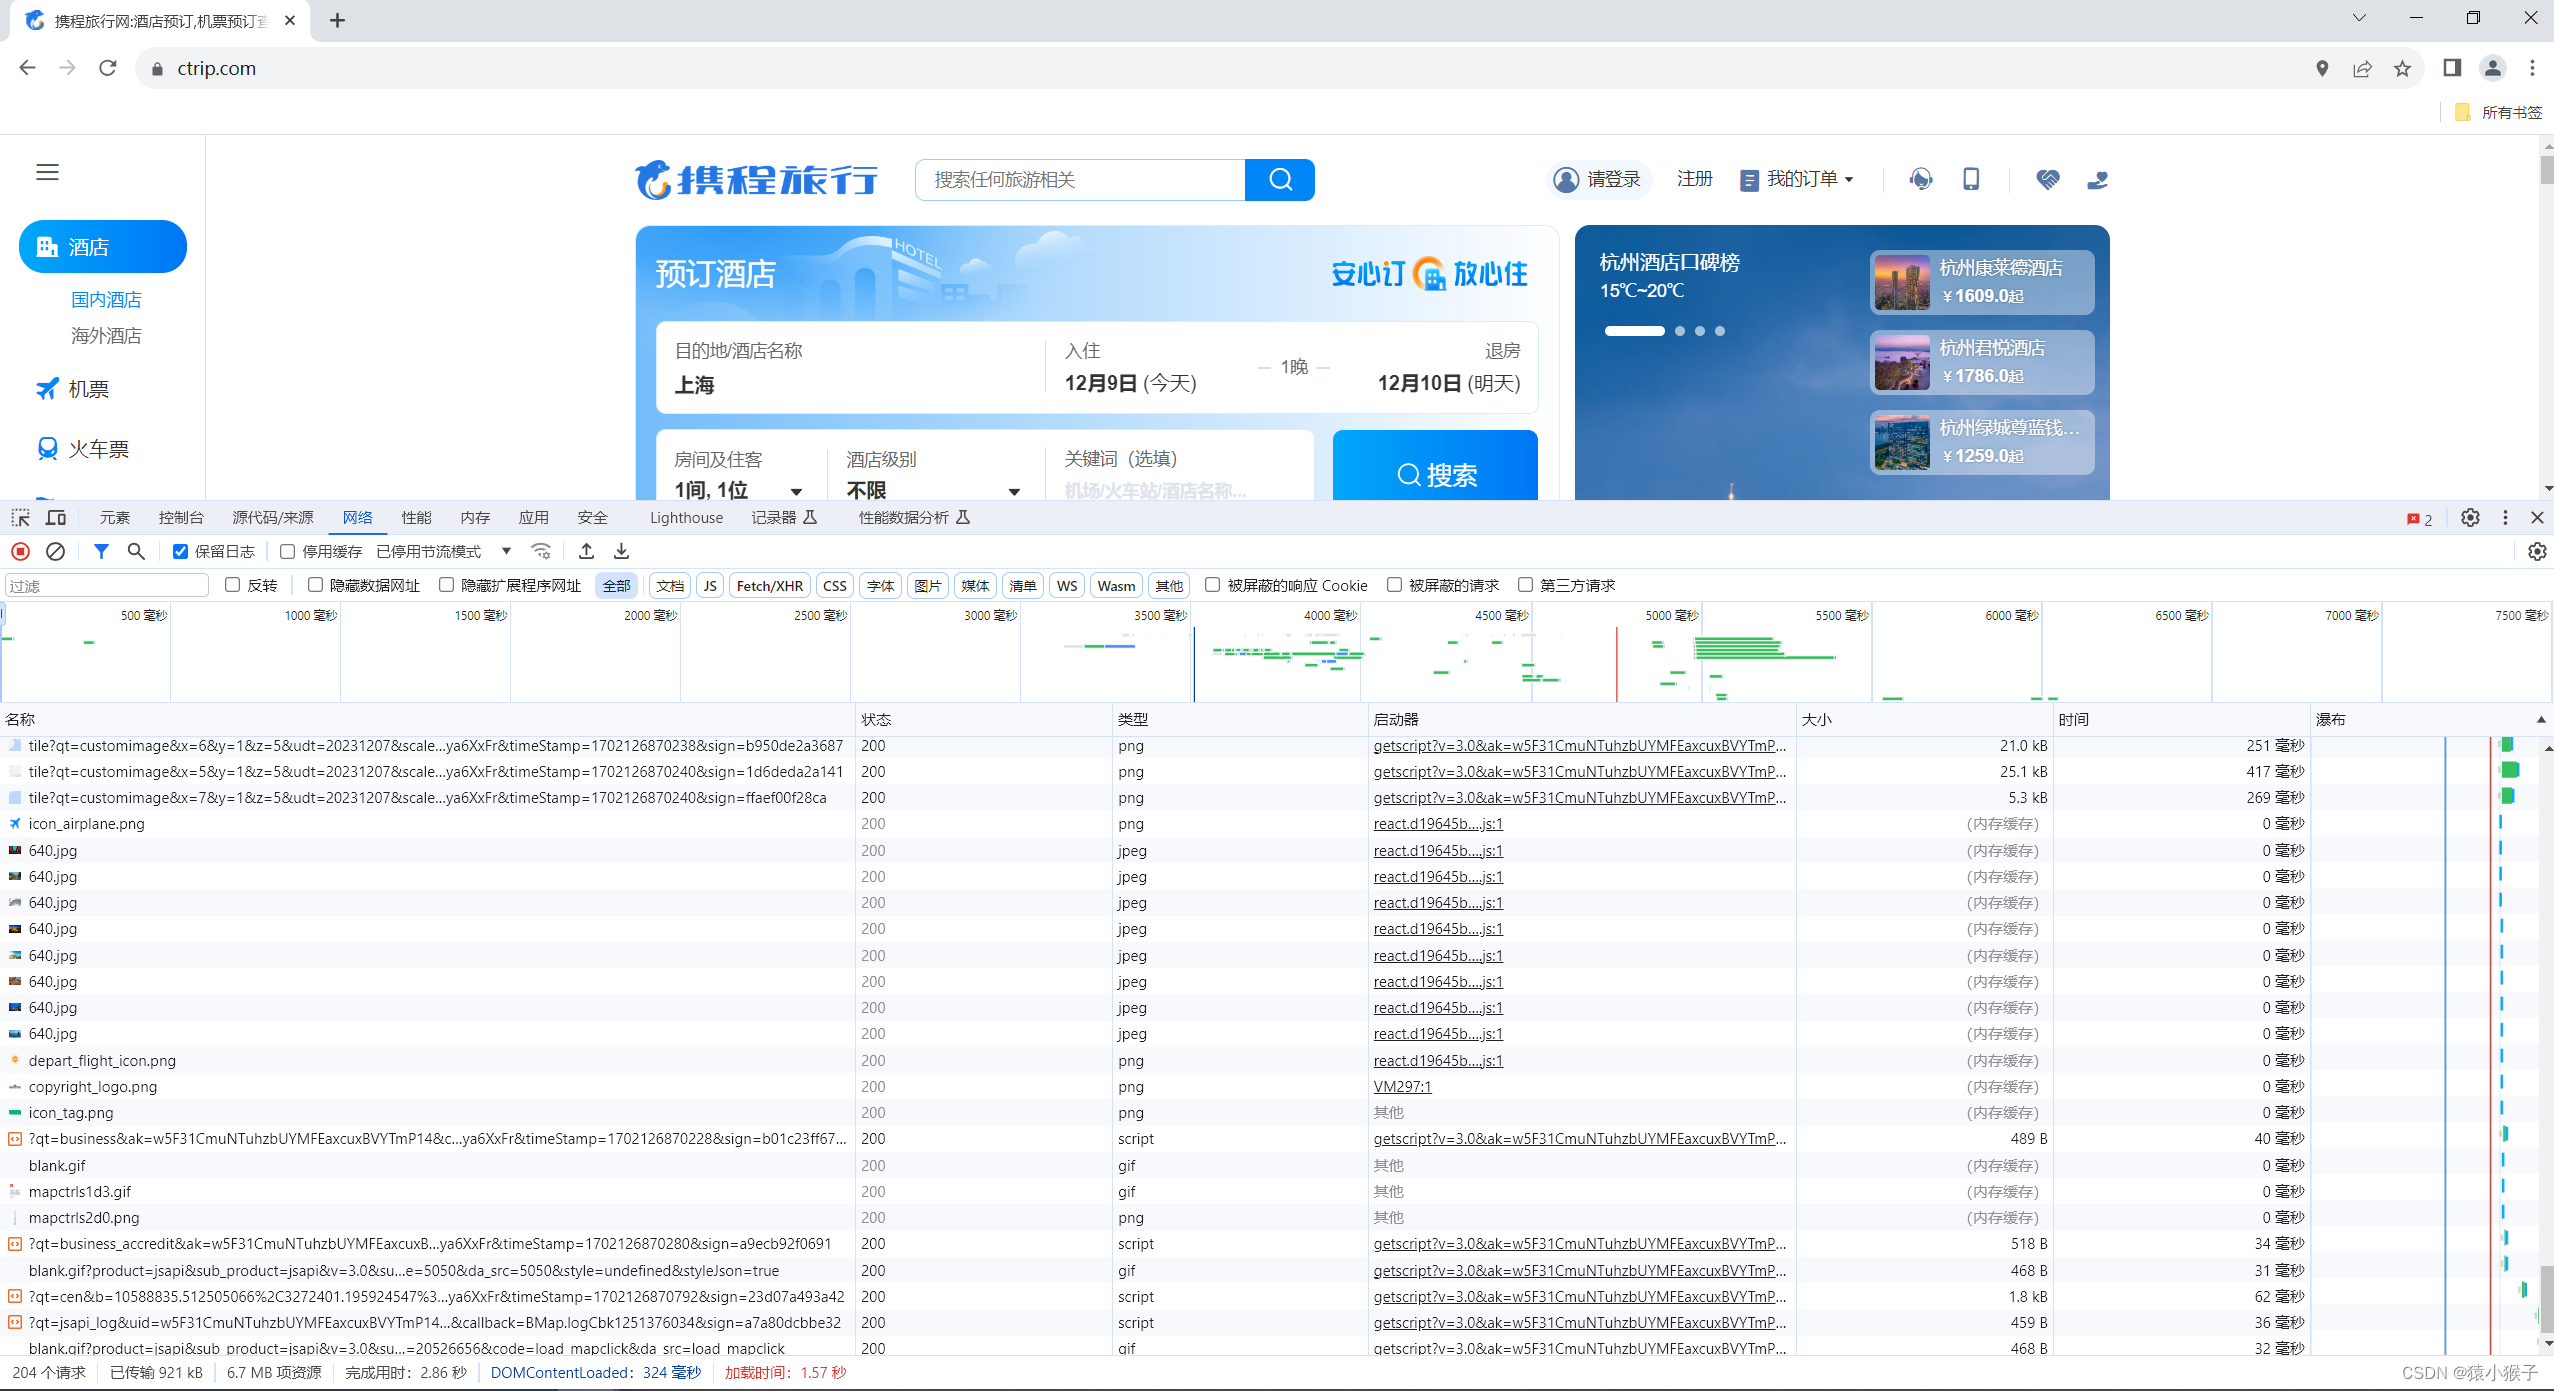Click the 过滤 filter text field
This screenshot has width=2554, height=1391.
click(107, 585)
